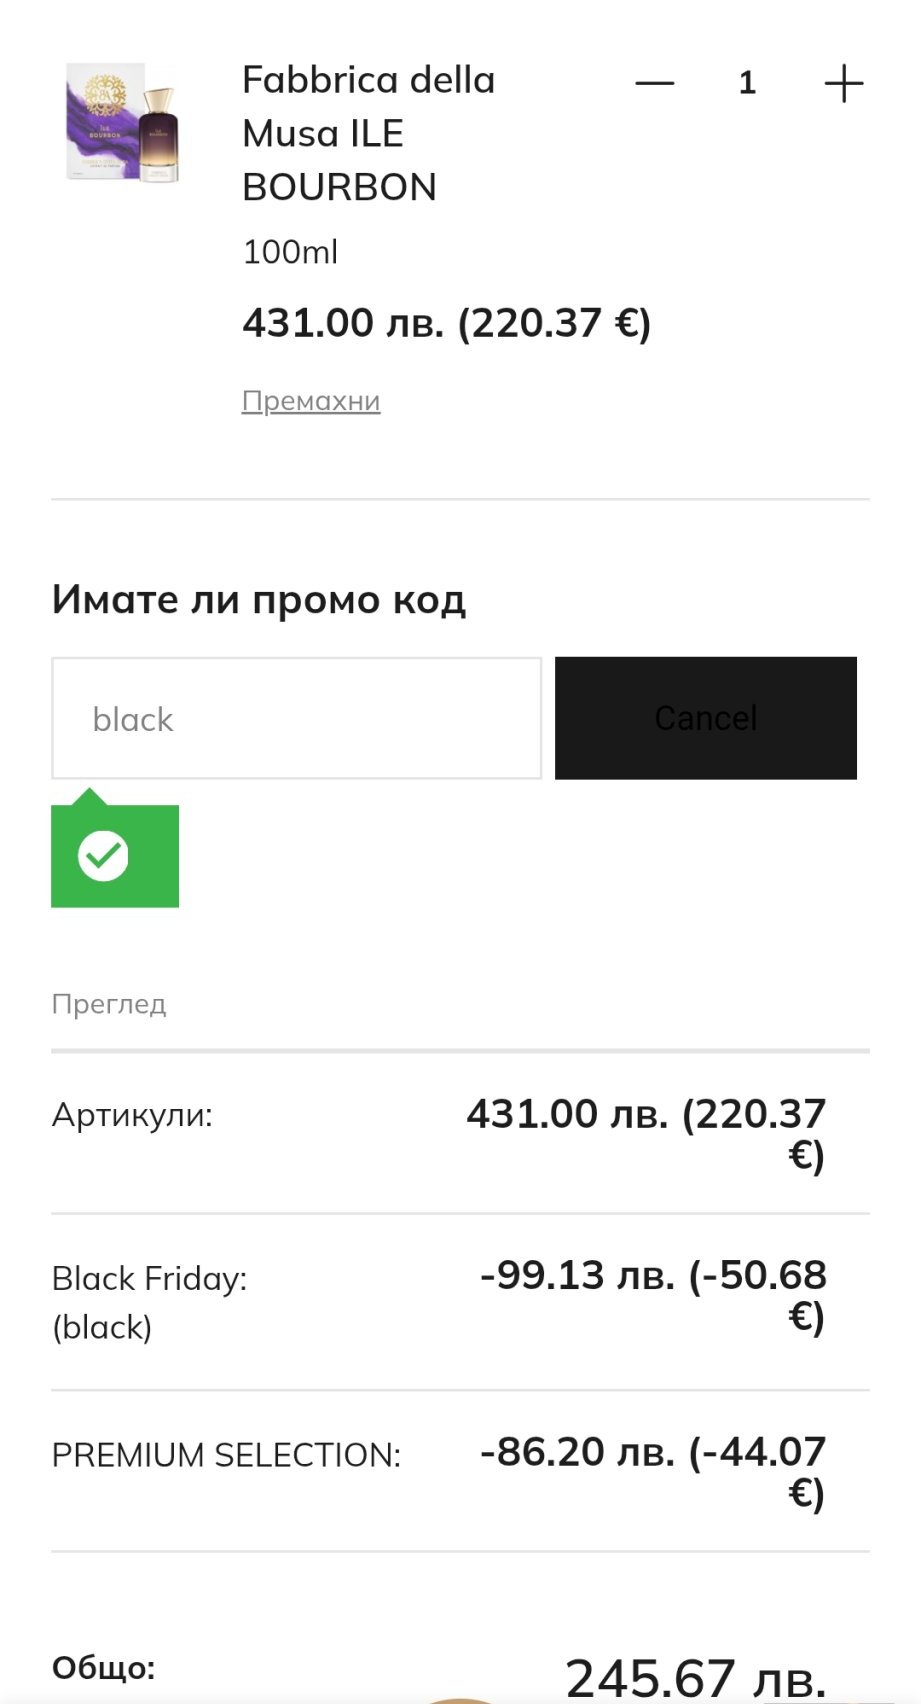Click the Общо total amount 245.67 лв.
The image size is (921, 1704).
(x=695, y=1676)
